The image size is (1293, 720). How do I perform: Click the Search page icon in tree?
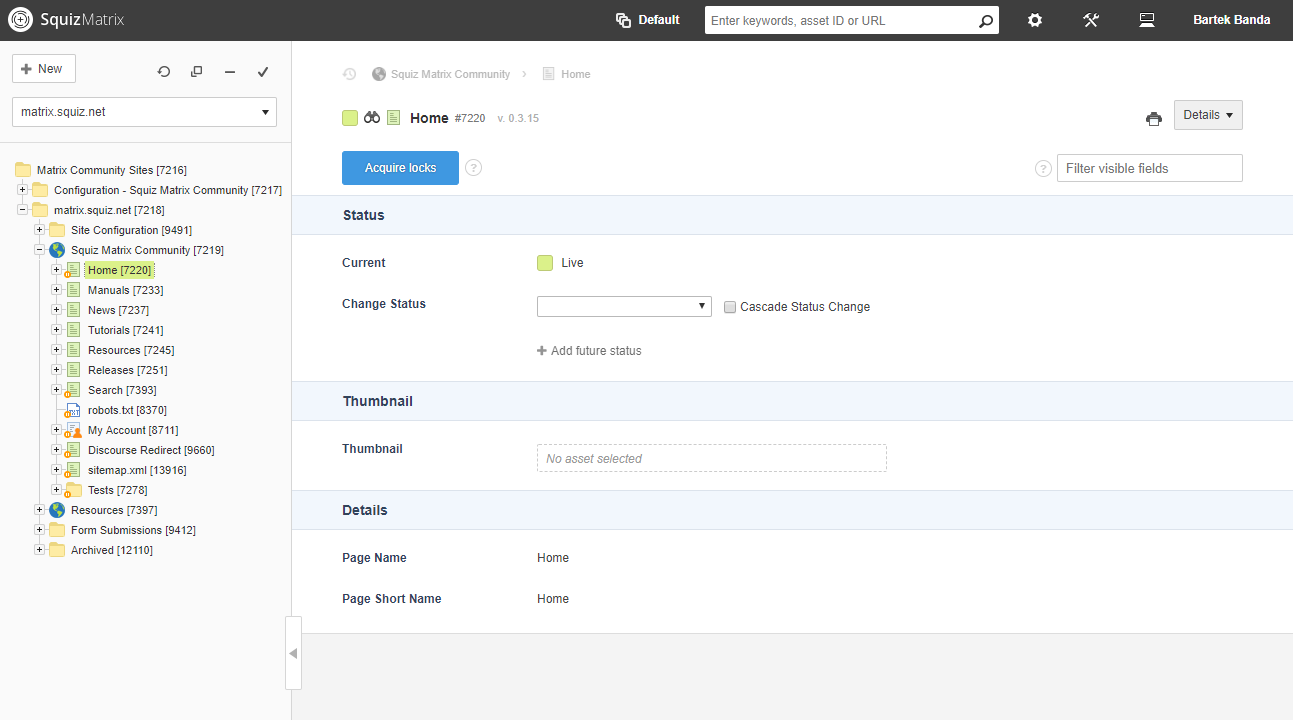click(x=73, y=390)
